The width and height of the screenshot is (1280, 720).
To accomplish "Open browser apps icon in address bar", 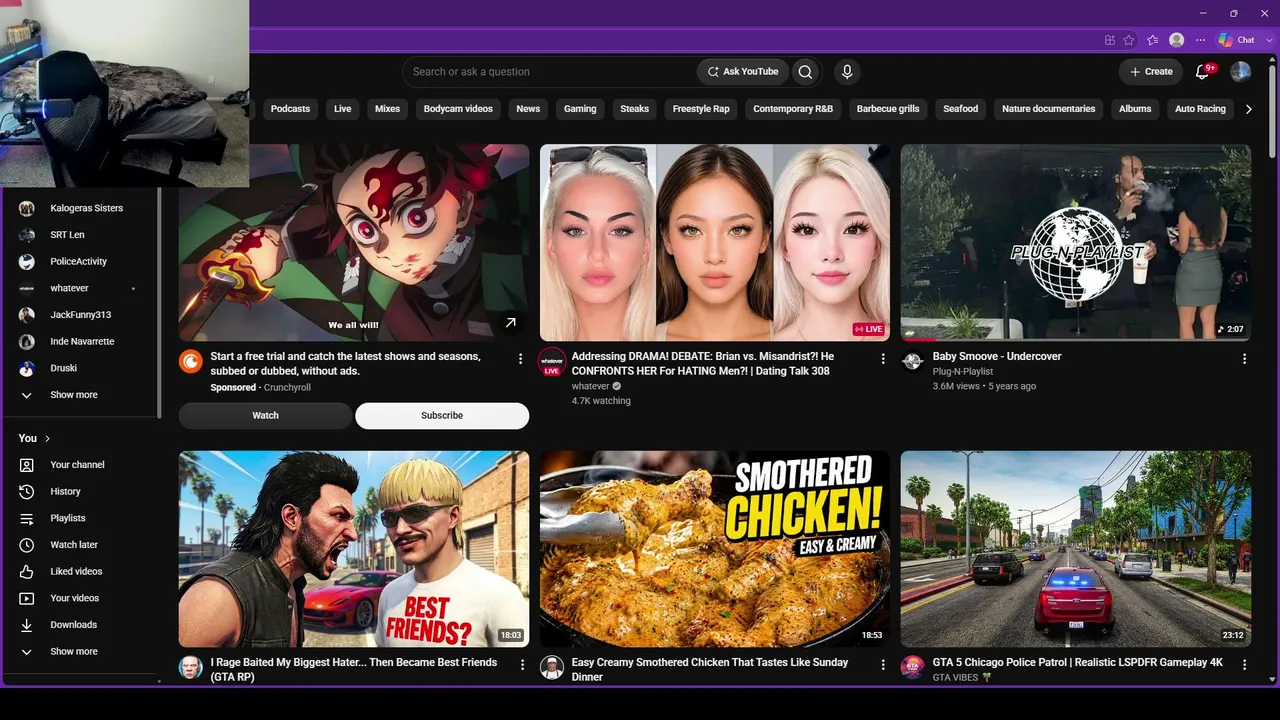I will [x=1110, y=40].
